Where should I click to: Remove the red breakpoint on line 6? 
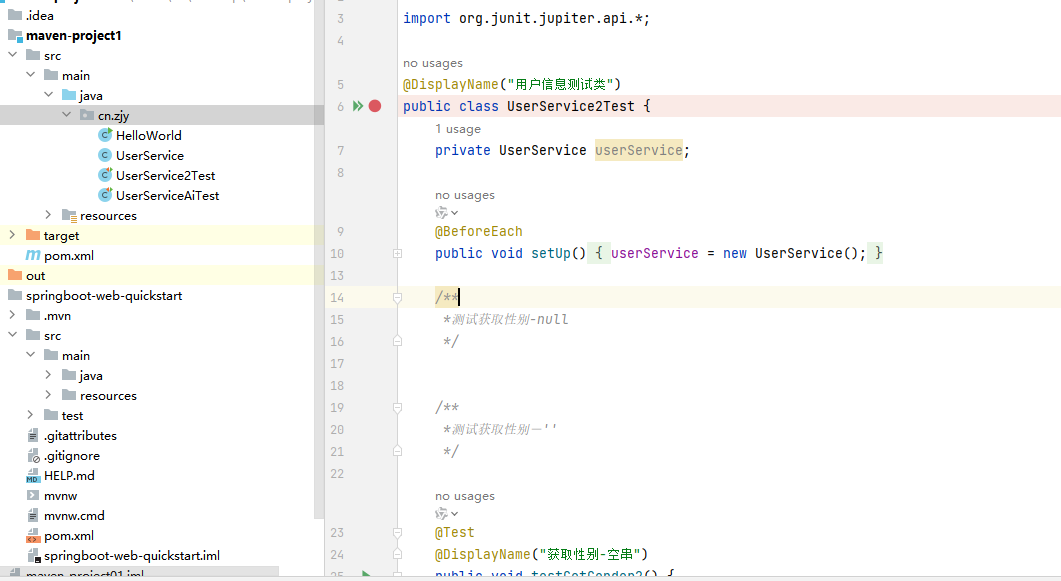(x=375, y=106)
